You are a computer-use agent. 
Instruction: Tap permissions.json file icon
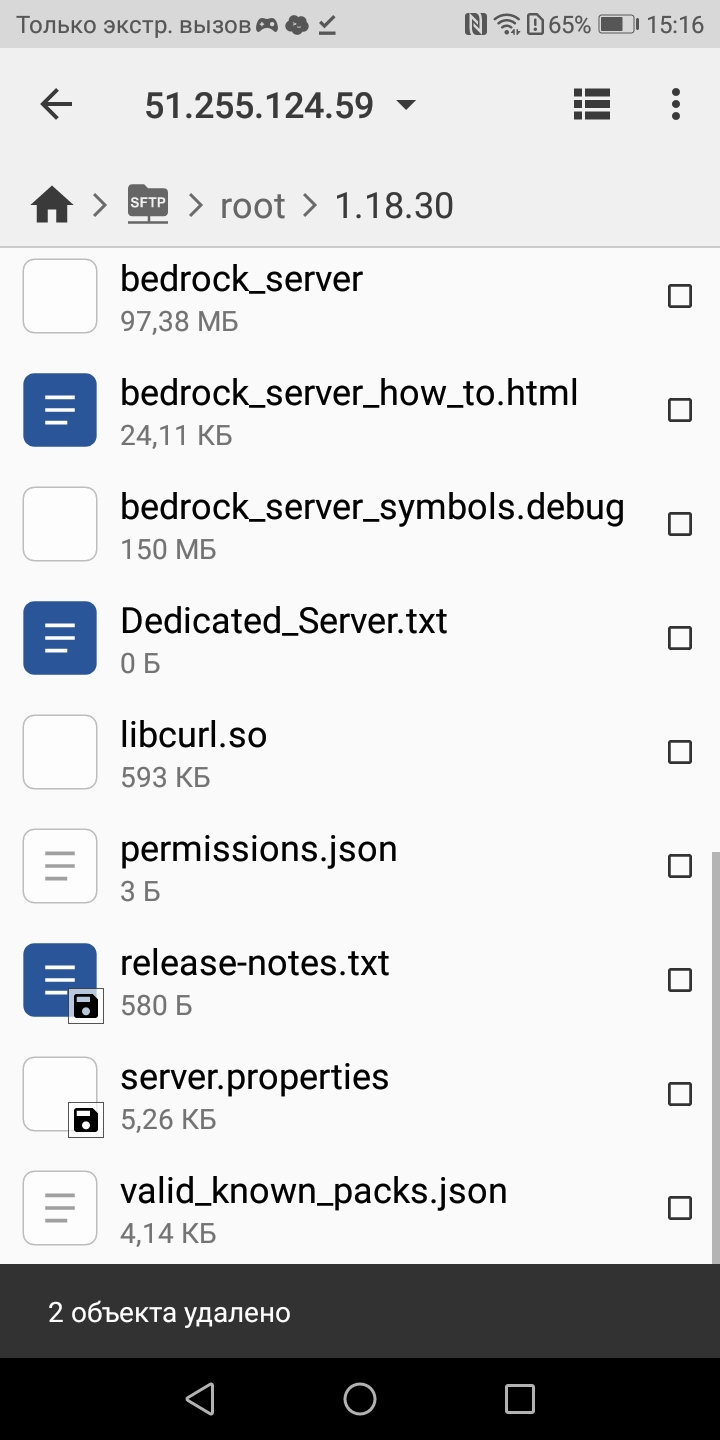[x=60, y=866]
